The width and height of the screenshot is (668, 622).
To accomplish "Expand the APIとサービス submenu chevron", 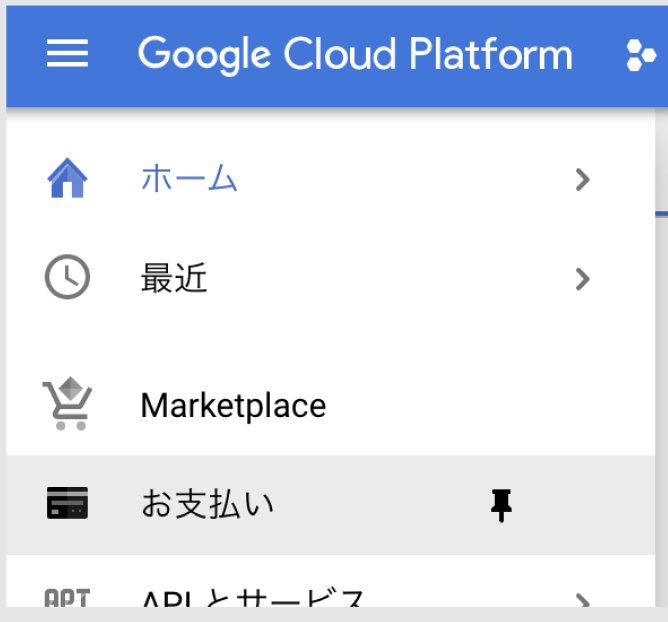I will (x=583, y=600).
